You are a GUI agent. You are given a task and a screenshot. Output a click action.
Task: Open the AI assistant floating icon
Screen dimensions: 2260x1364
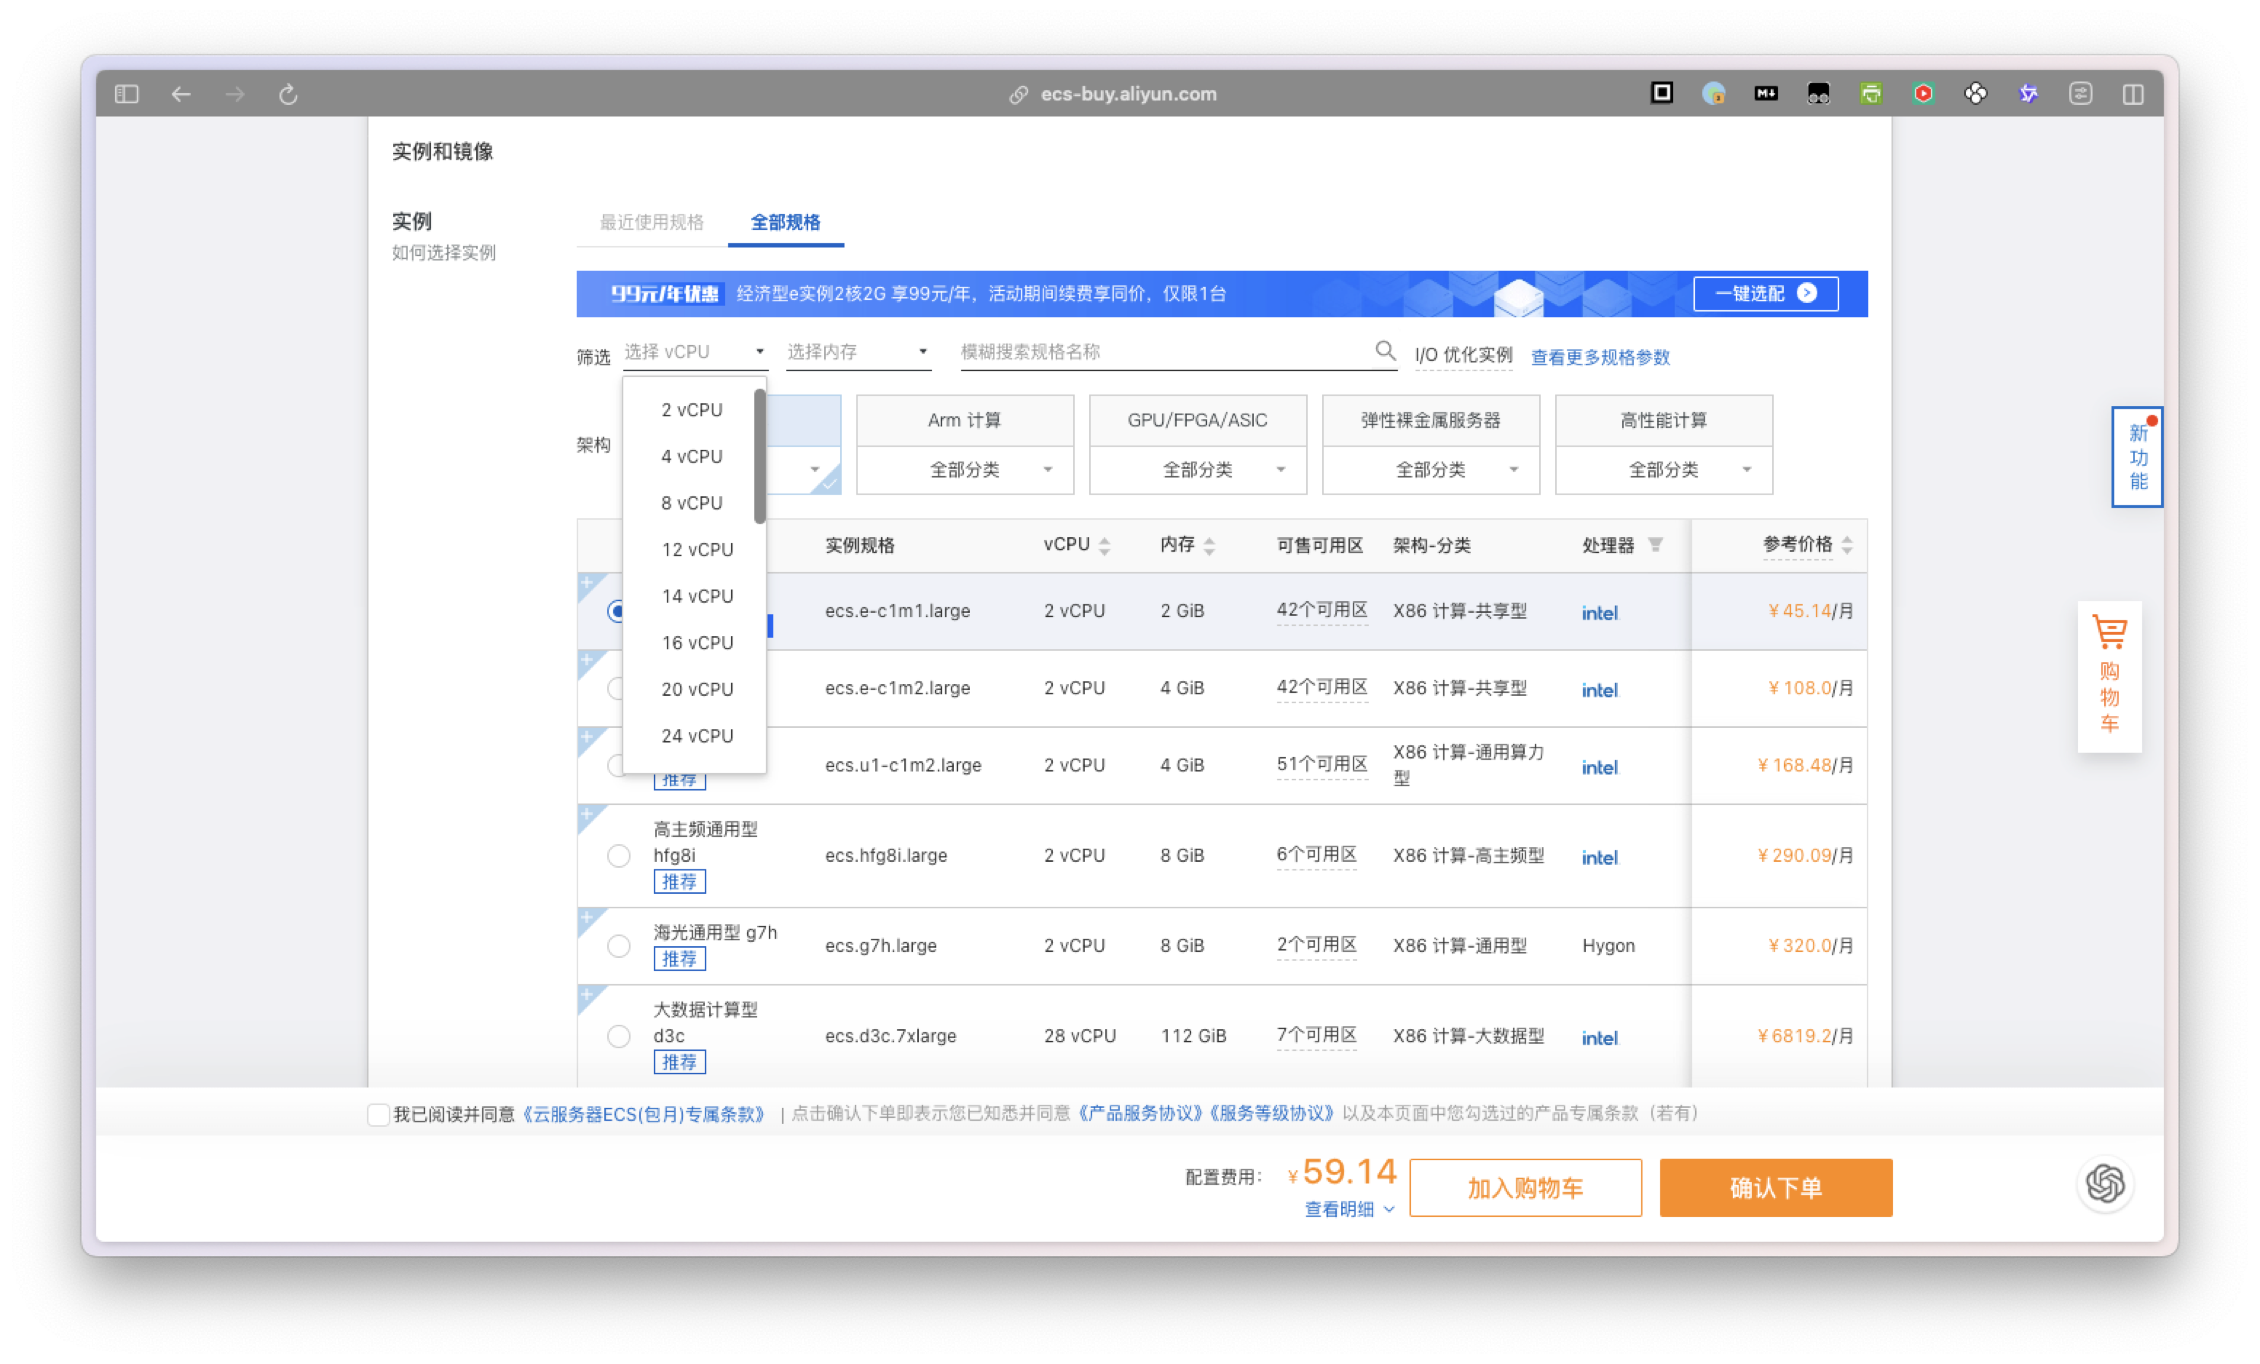pos(2105,1184)
